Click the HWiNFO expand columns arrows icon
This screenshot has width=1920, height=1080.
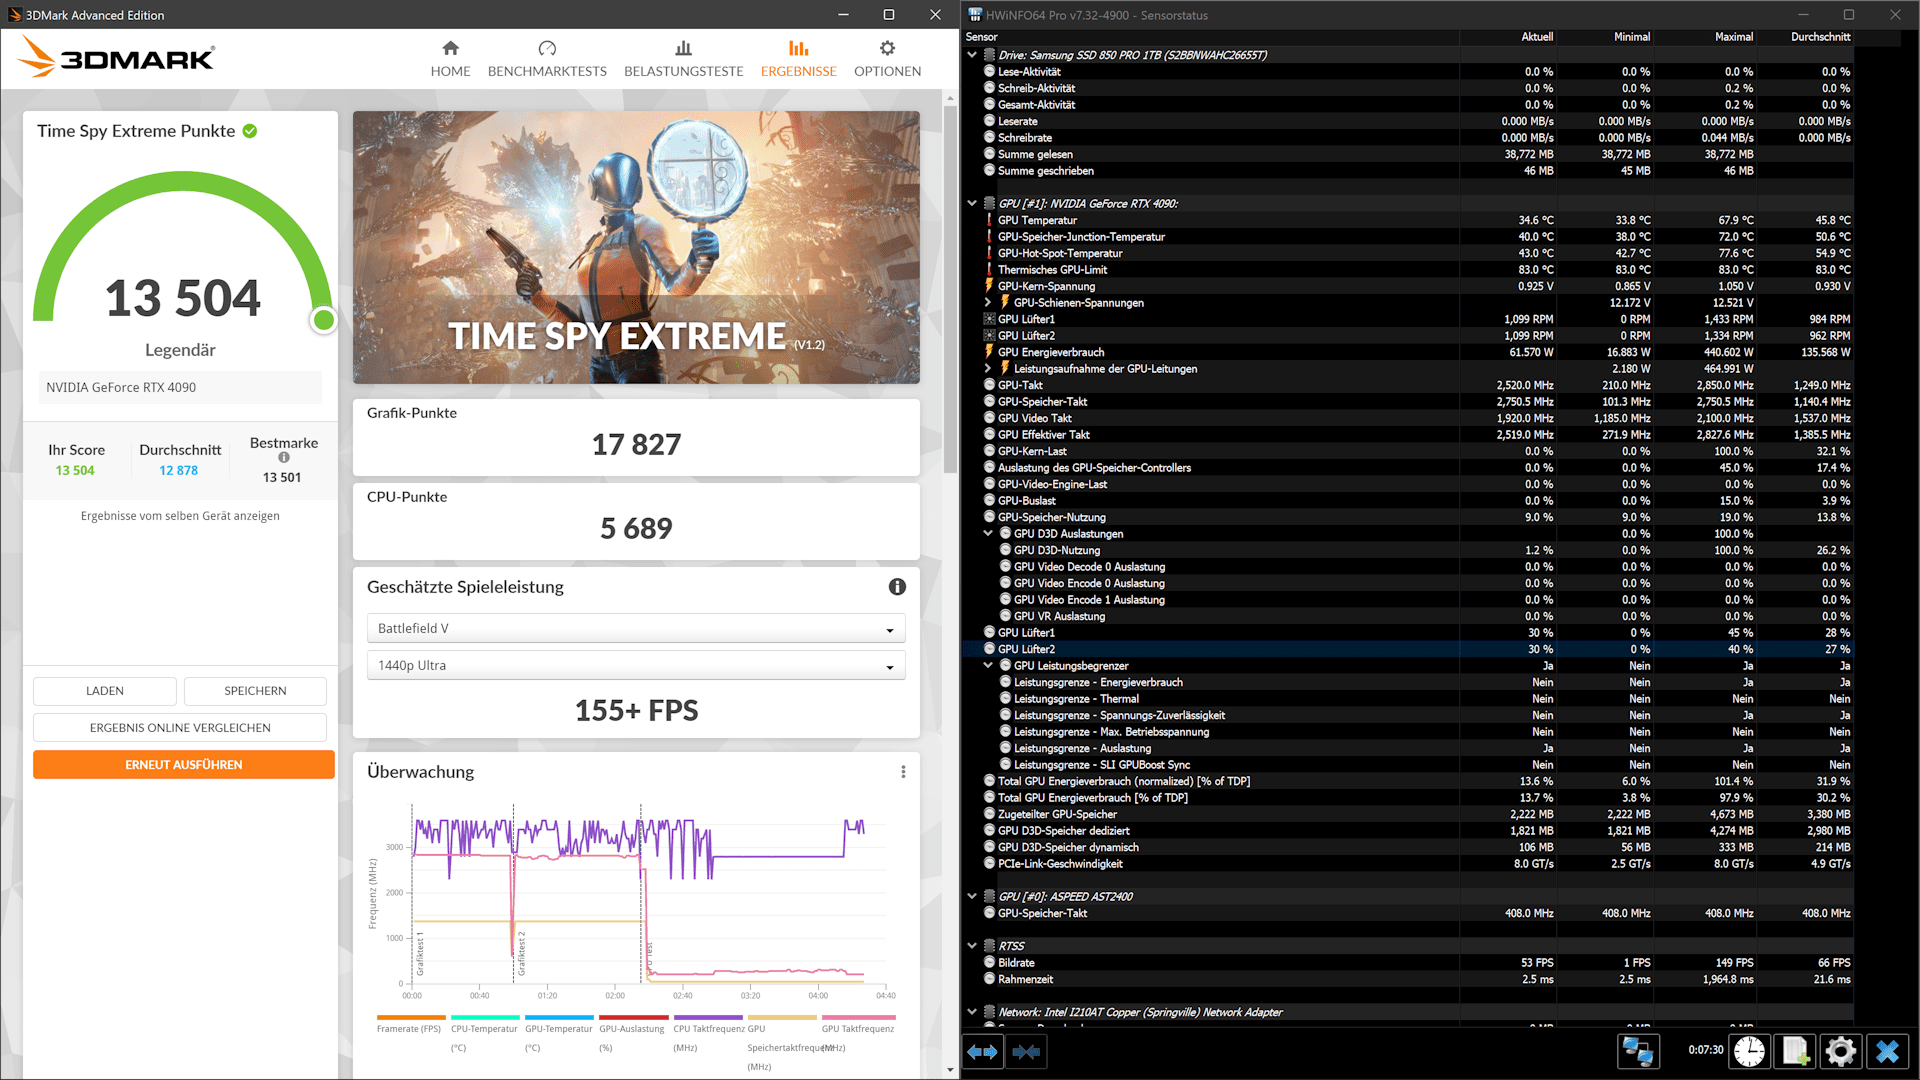tap(983, 1052)
